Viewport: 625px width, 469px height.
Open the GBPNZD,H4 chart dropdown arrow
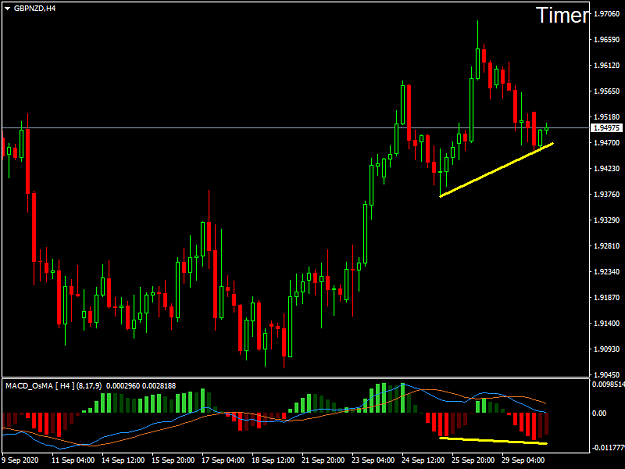point(7,8)
